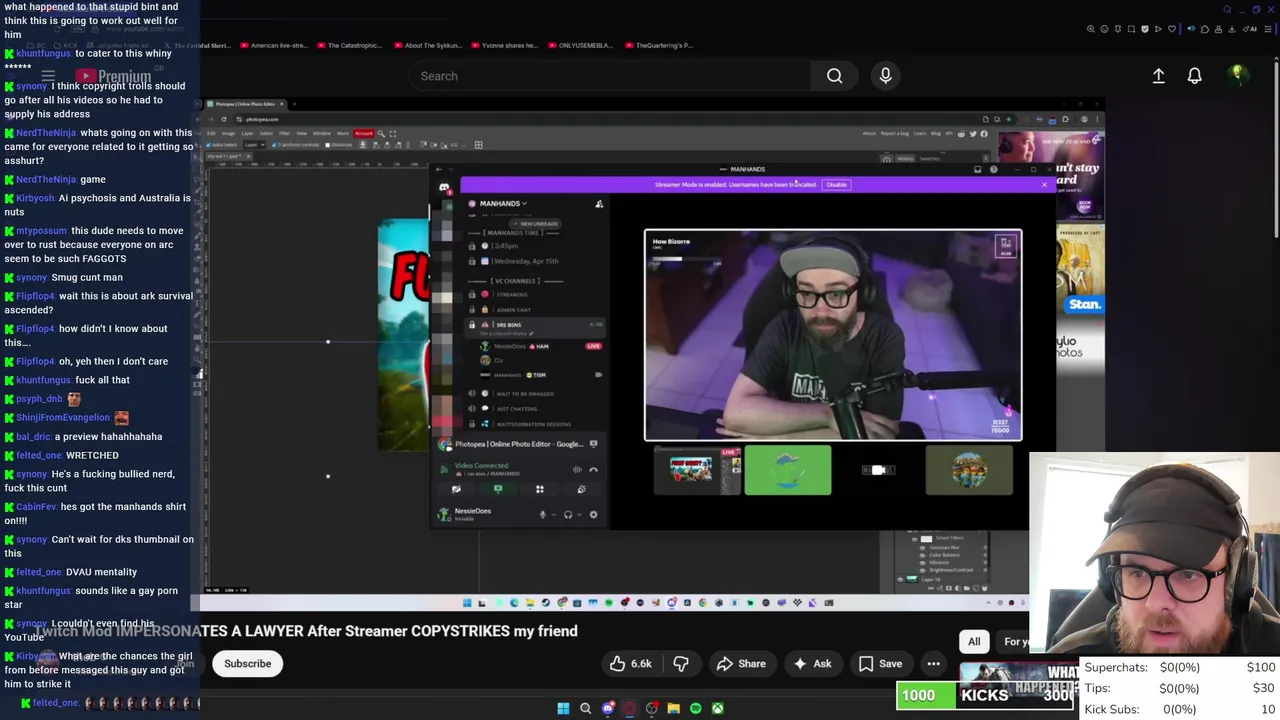Deafen Discord headphones
Viewport: 1280px width, 720px height.
tap(568, 515)
